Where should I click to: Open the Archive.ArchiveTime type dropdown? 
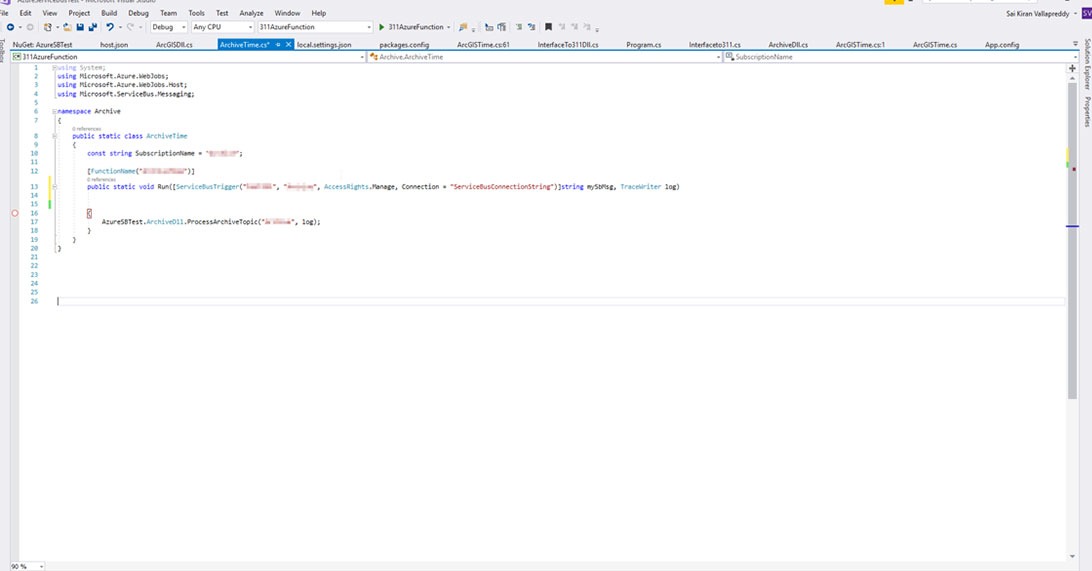coord(545,56)
